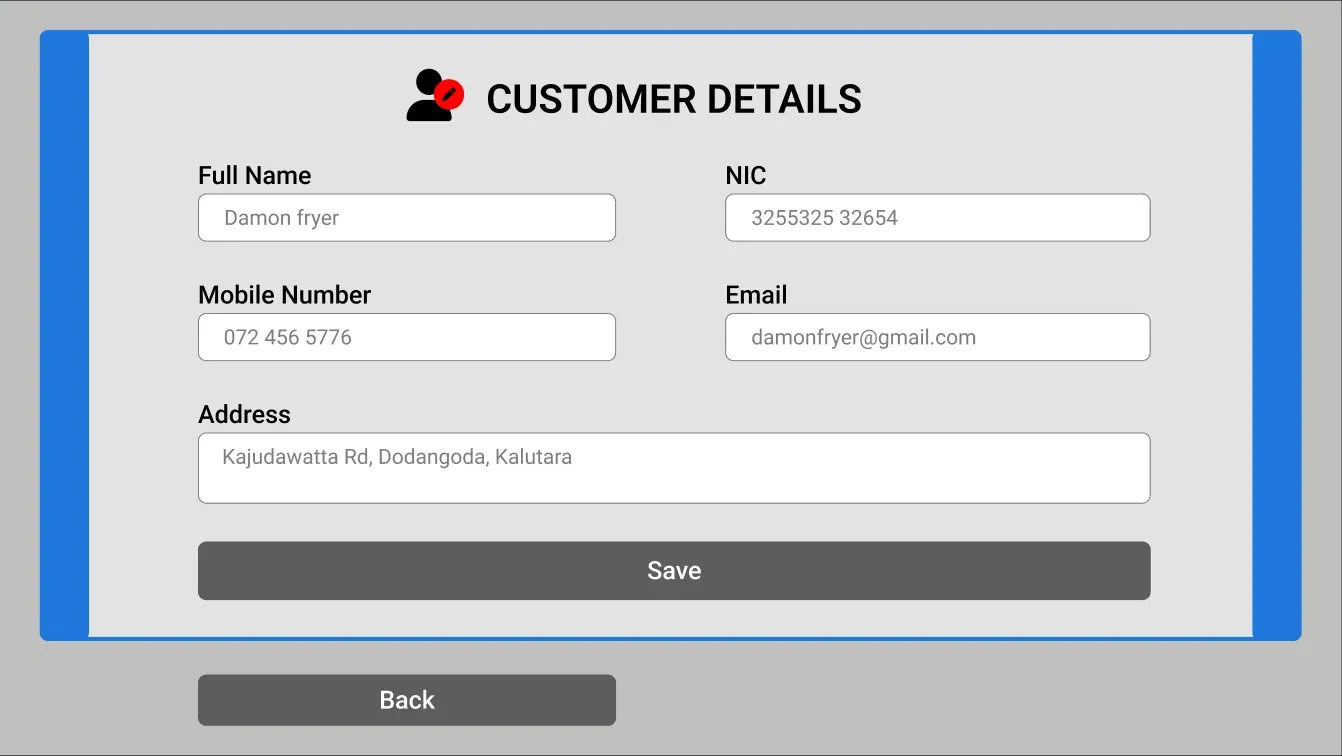Click the Full Name label
This screenshot has height=756, width=1342.
tap(255, 176)
